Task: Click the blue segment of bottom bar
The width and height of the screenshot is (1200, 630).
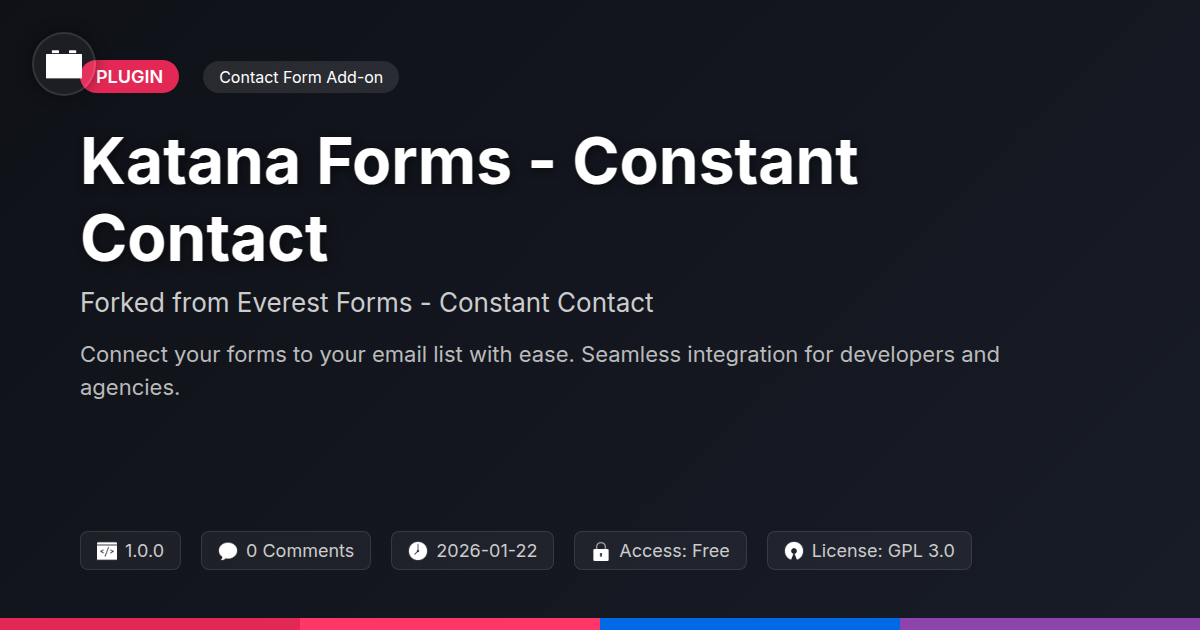Action: 750,623
